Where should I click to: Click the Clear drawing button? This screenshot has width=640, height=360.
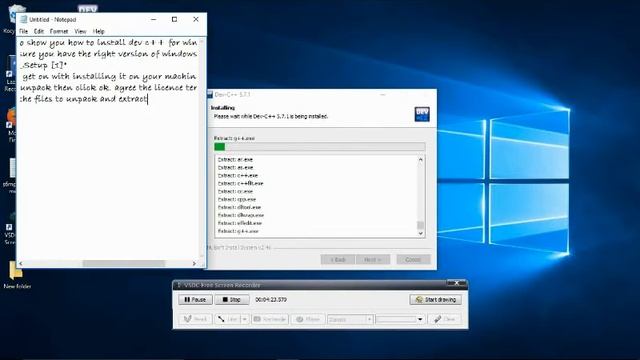[x=444, y=319]
